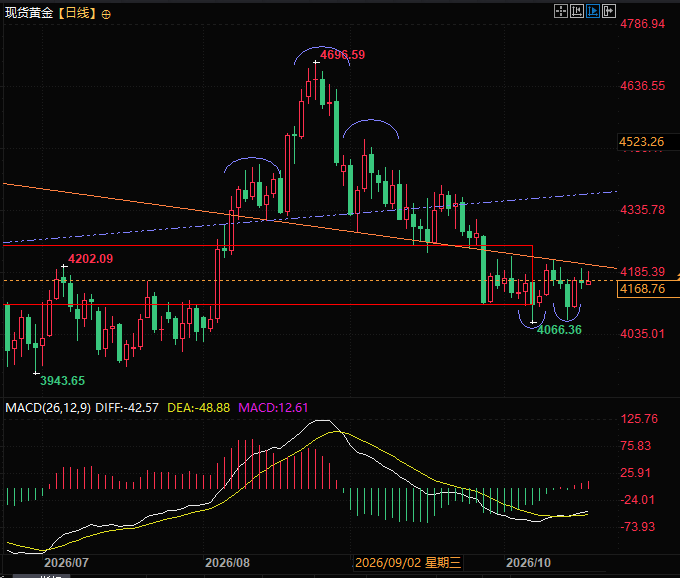This screenshot has height=578, width=680.
Task: Click the DEA:-48.88 value
Action: point(199,408)
